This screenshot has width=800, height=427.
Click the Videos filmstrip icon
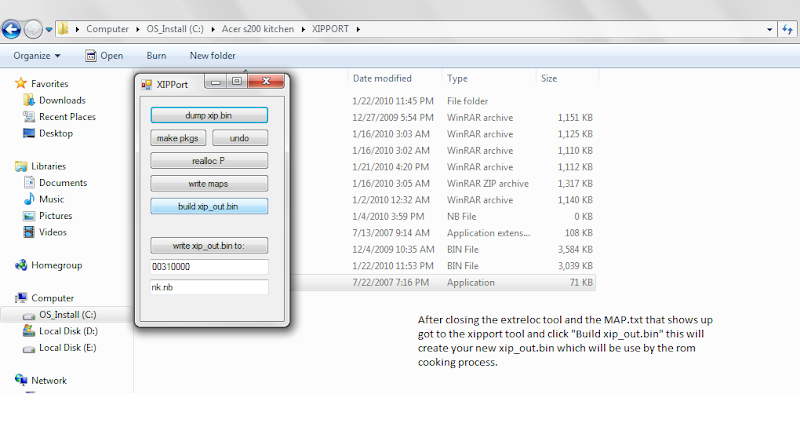point(29,232)
